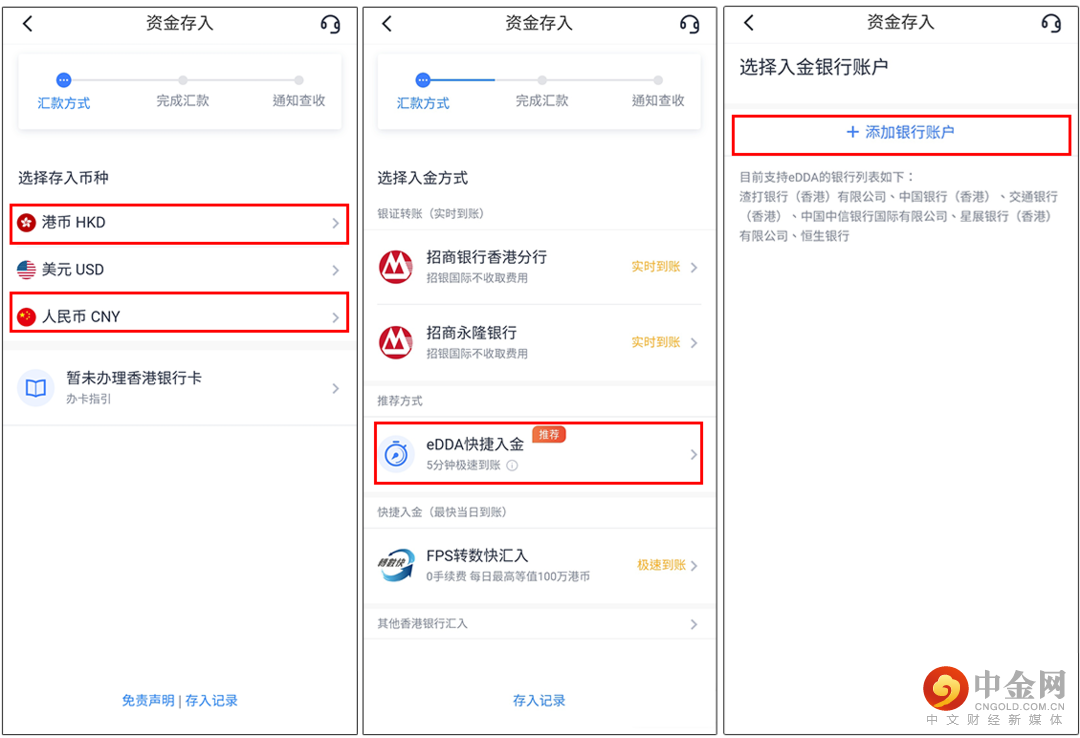Click the FPS 转数快 logo

(x=396, y=565)
